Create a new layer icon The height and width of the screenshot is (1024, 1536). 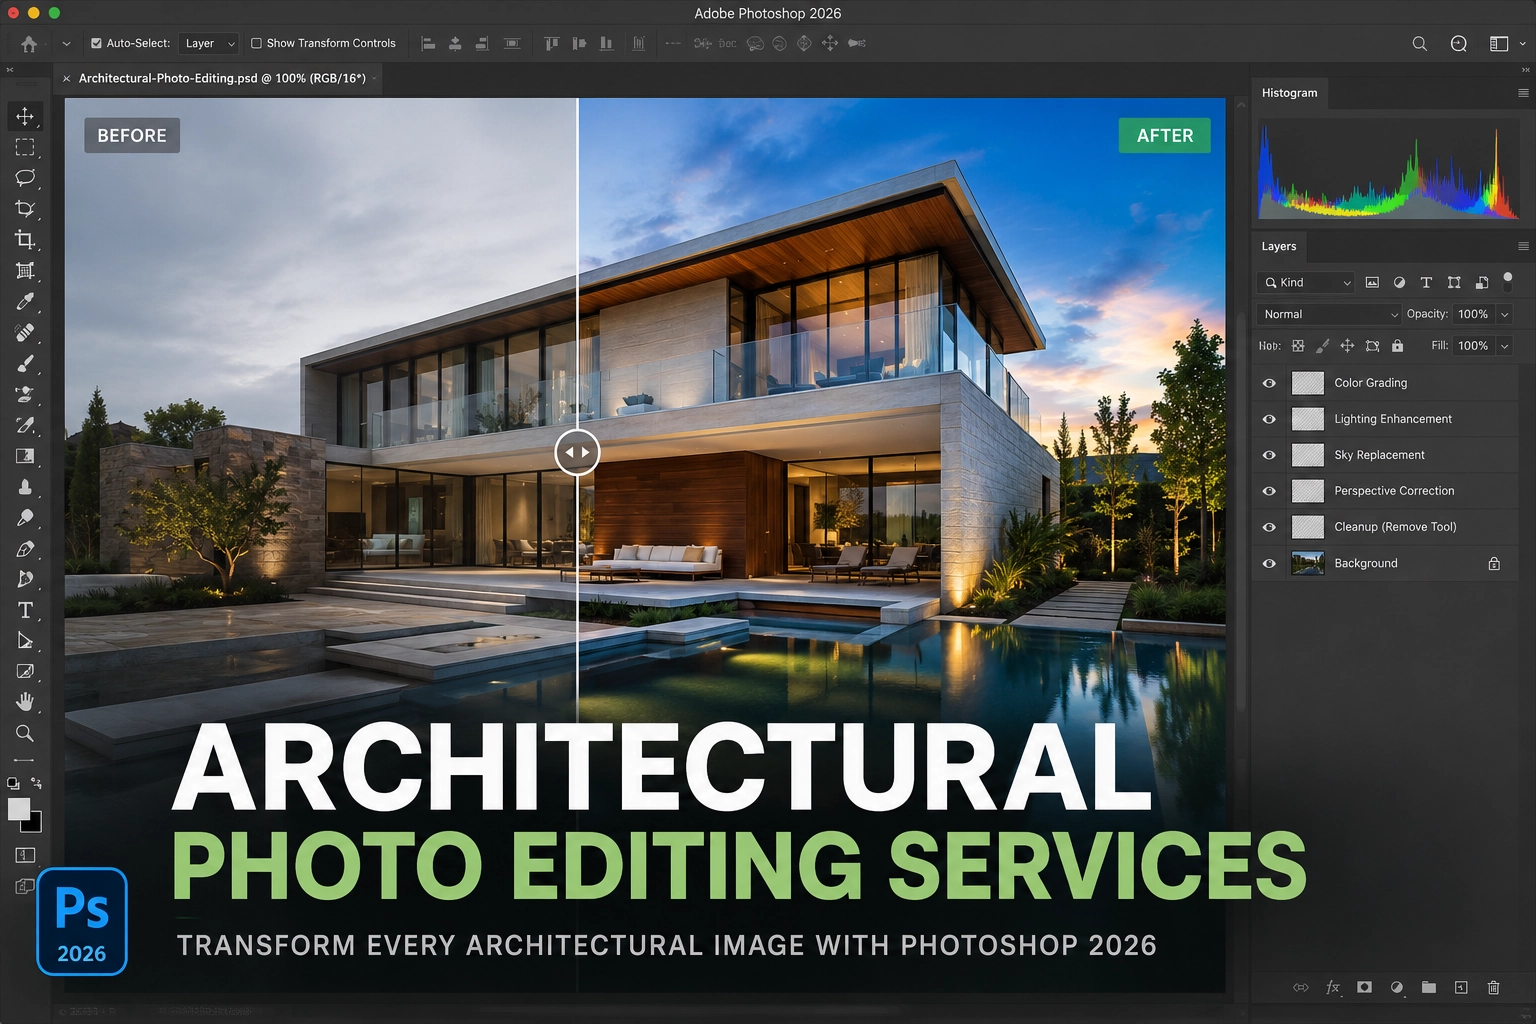pyautogui.click(x=1461, y=987)
